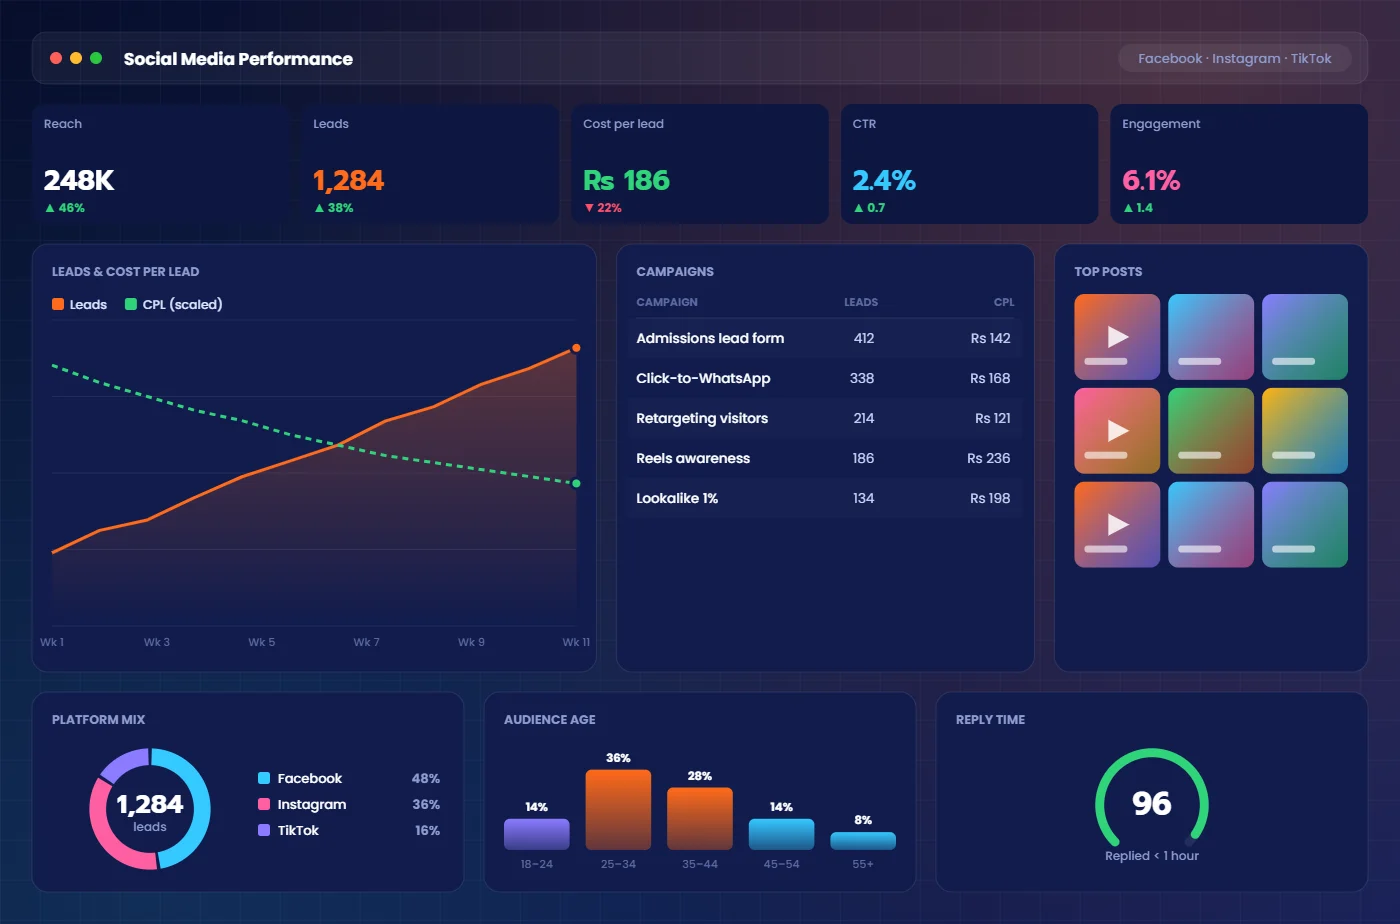Select the Social Media Performance title
The height and width of the screenshot is (924, 1400).
pyautogui.click(x=238, y=58)
